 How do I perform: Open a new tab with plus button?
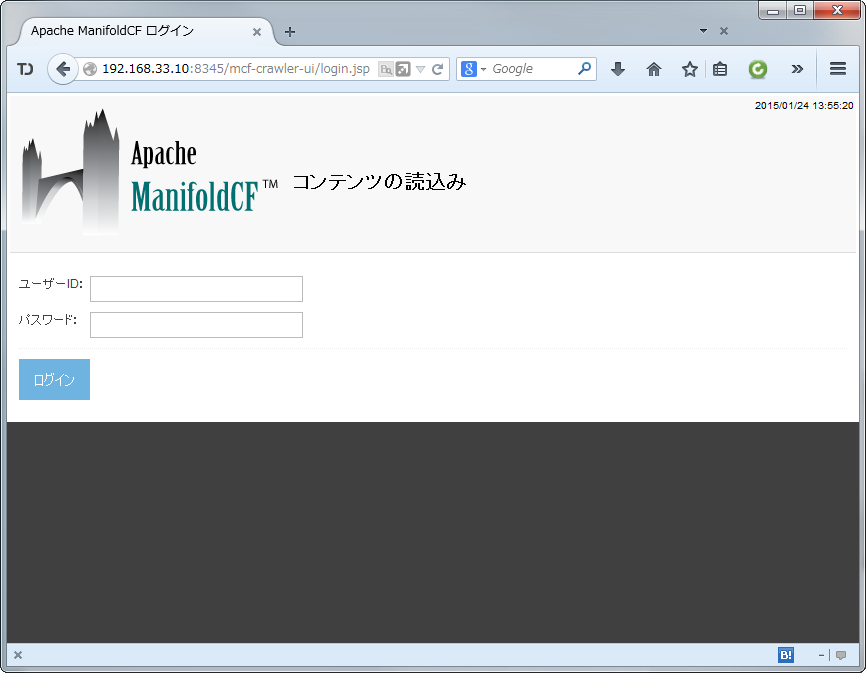tap(289, 32)
